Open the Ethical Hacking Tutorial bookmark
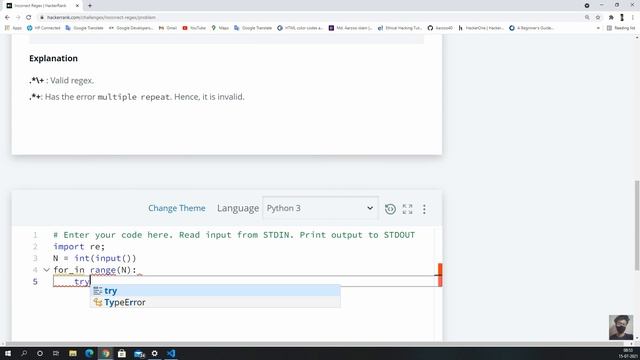 click(400, 28)
